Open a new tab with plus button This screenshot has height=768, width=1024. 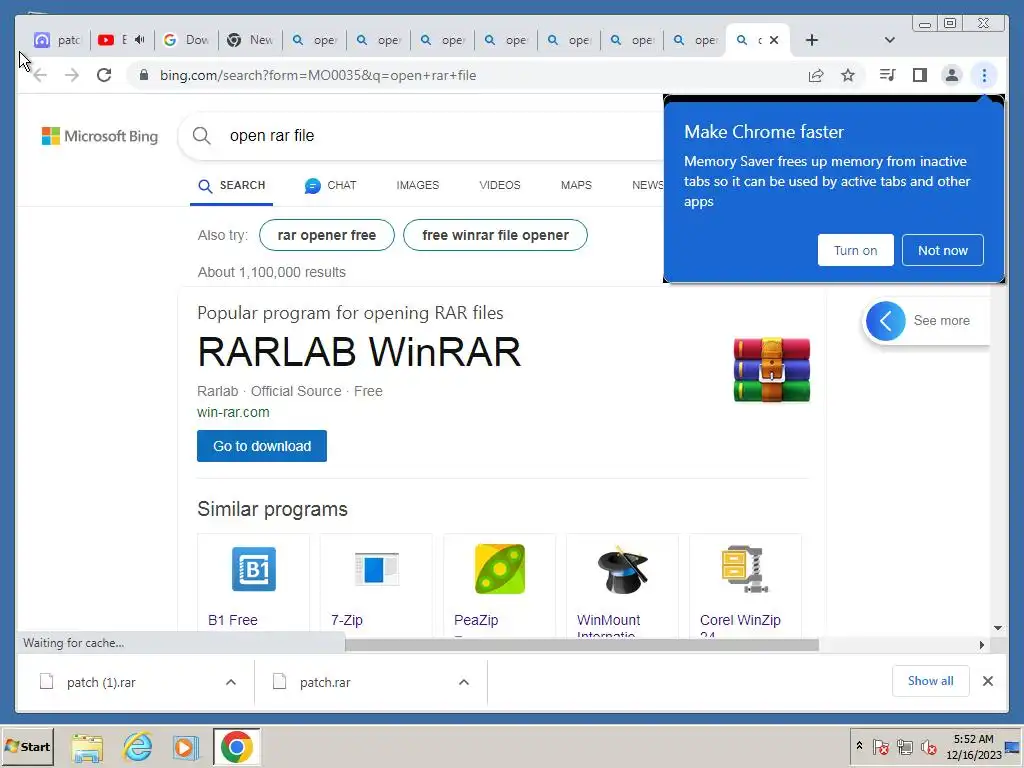click(812, 40)
